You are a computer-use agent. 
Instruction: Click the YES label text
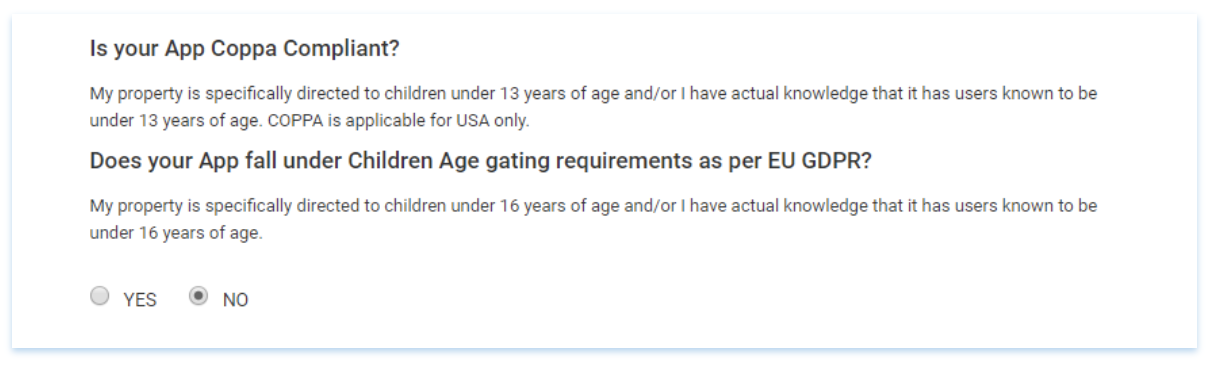coord(139,299)
